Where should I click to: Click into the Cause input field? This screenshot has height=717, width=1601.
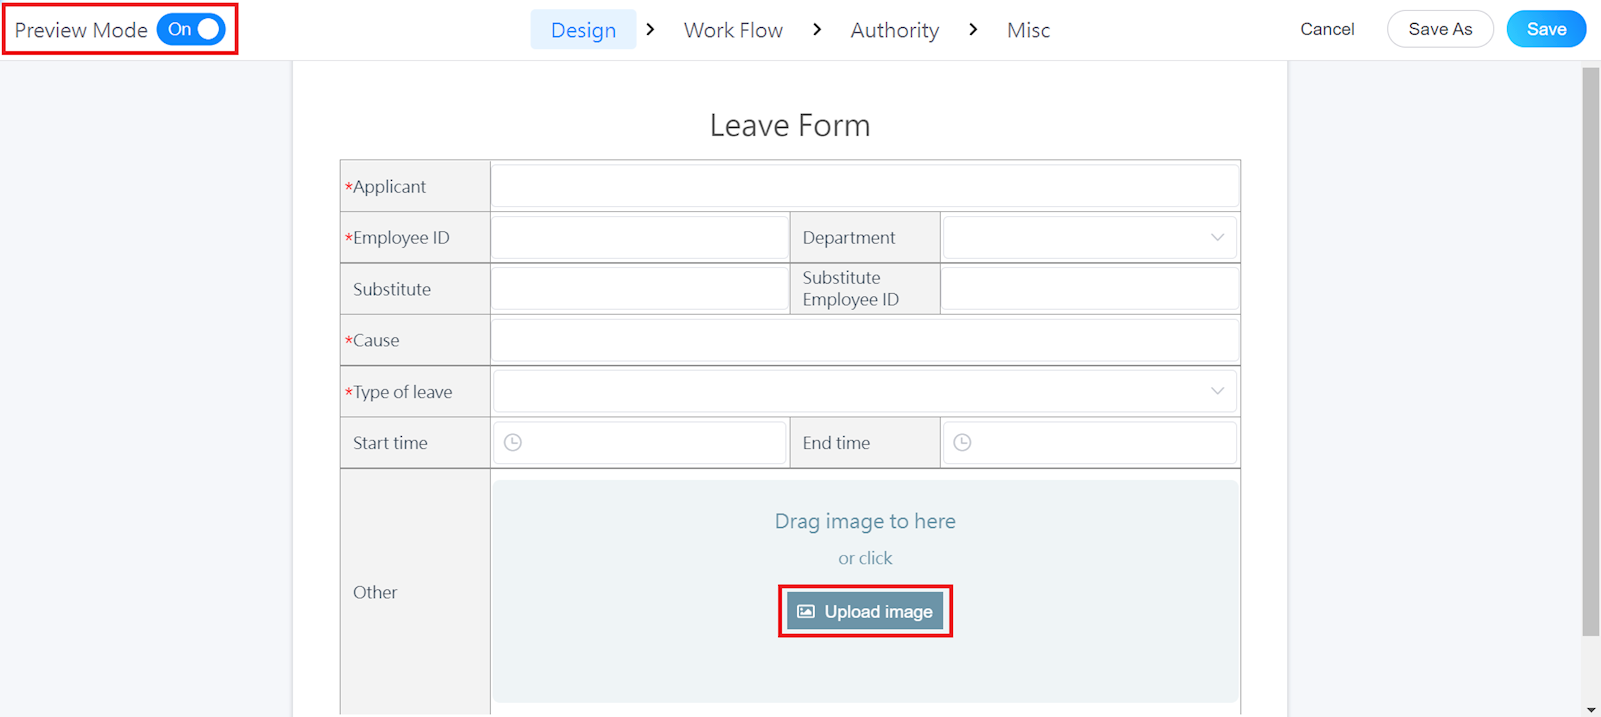coord(864,341)
